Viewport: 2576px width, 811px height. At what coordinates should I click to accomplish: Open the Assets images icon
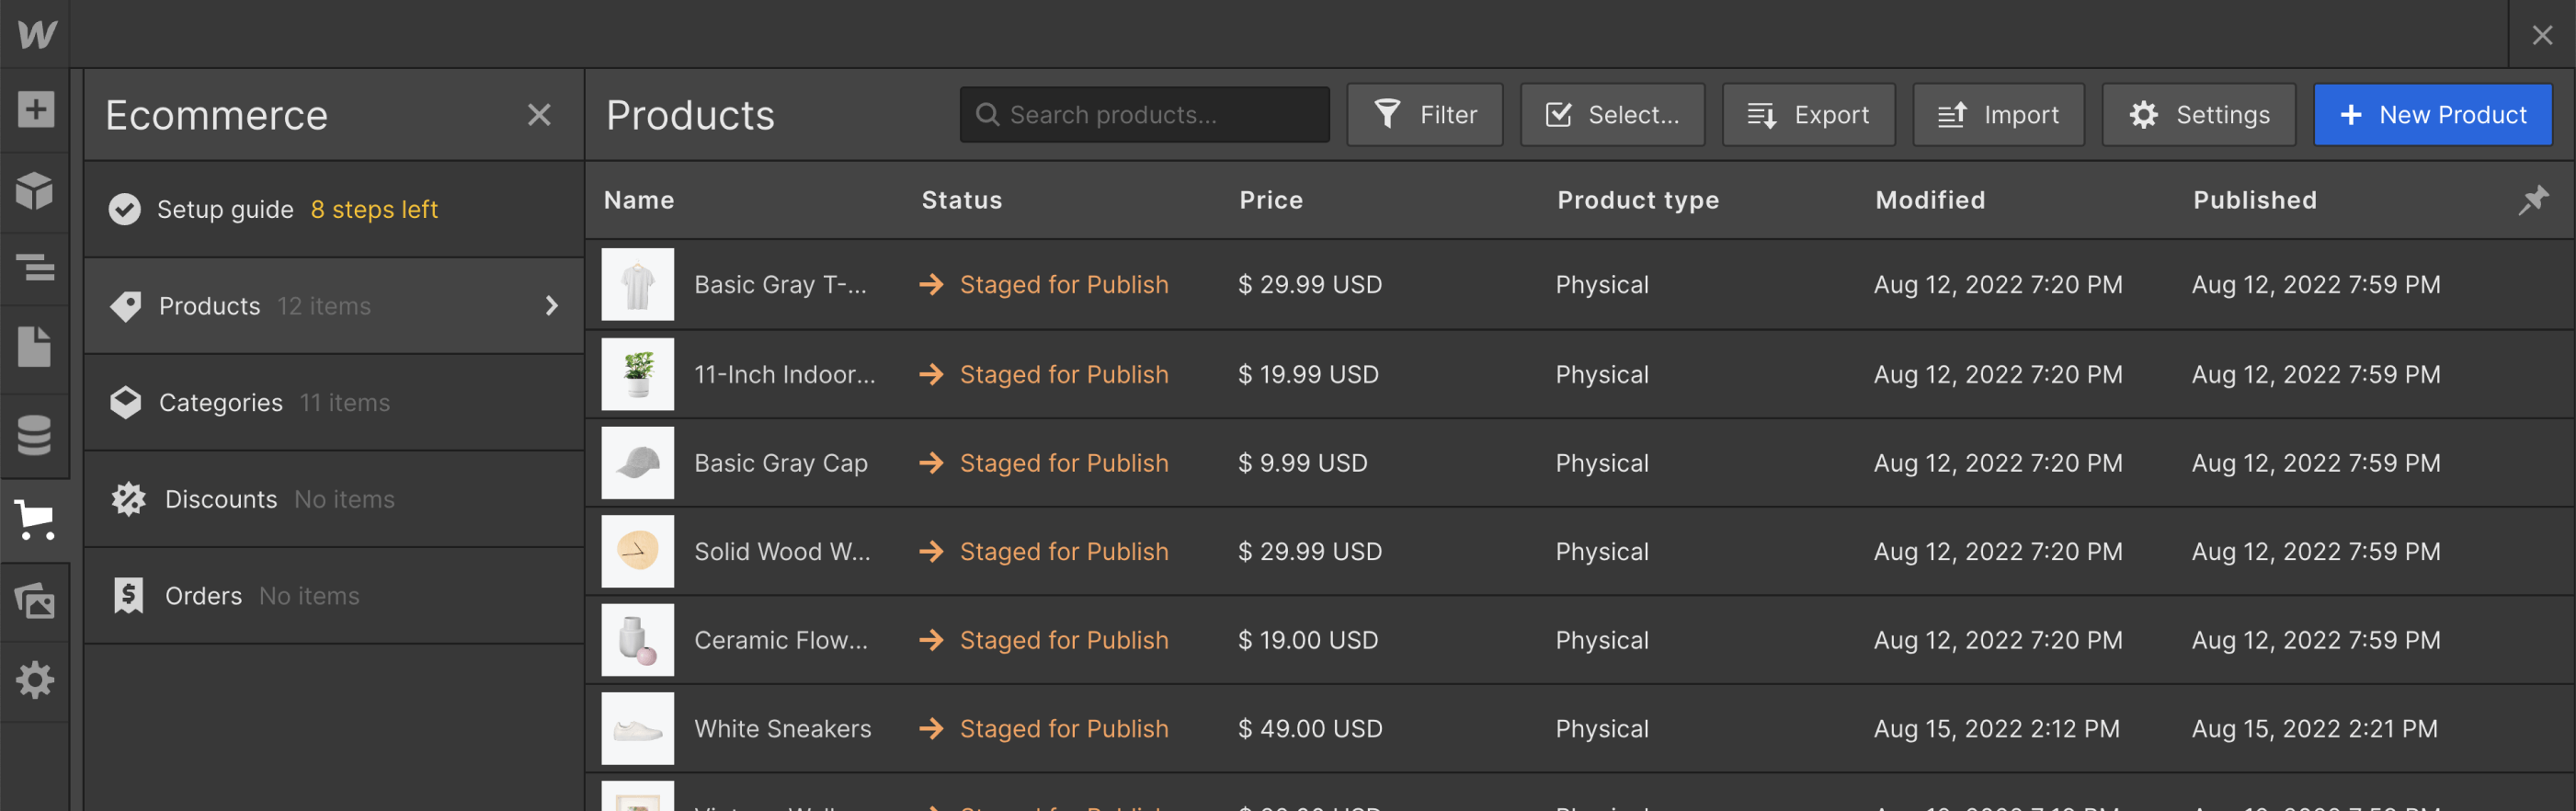coord(35,600)
